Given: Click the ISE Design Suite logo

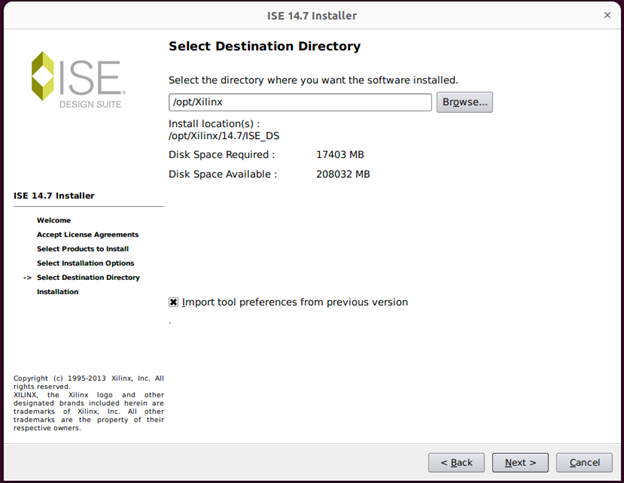Looking at the screenshot, I should pyautogui.click(x=78, y=80).
